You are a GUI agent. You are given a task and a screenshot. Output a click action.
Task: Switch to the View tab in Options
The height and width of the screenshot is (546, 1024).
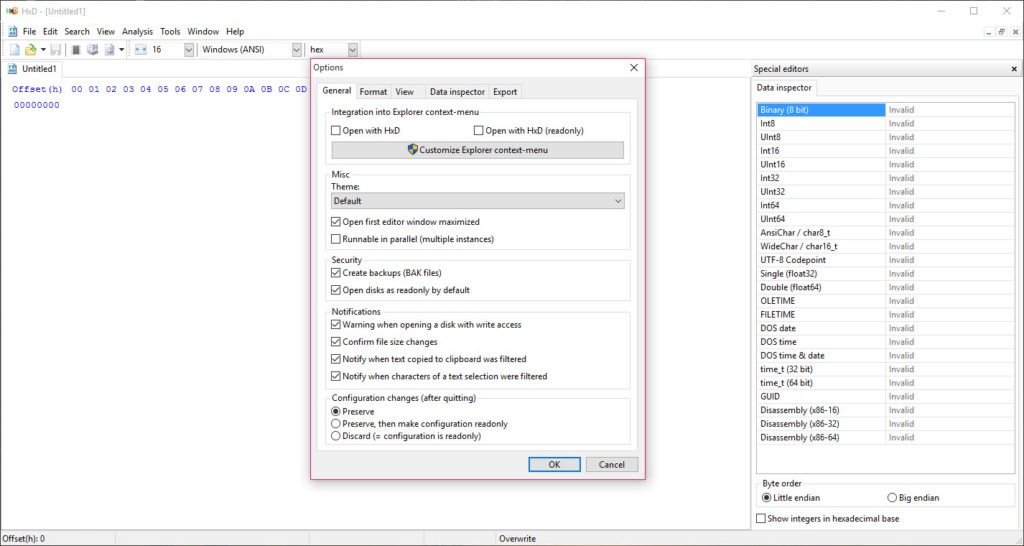405,92
